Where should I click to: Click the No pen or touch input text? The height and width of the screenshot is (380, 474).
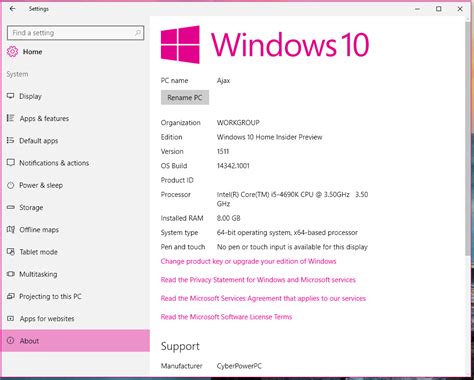tap(292, 247)
